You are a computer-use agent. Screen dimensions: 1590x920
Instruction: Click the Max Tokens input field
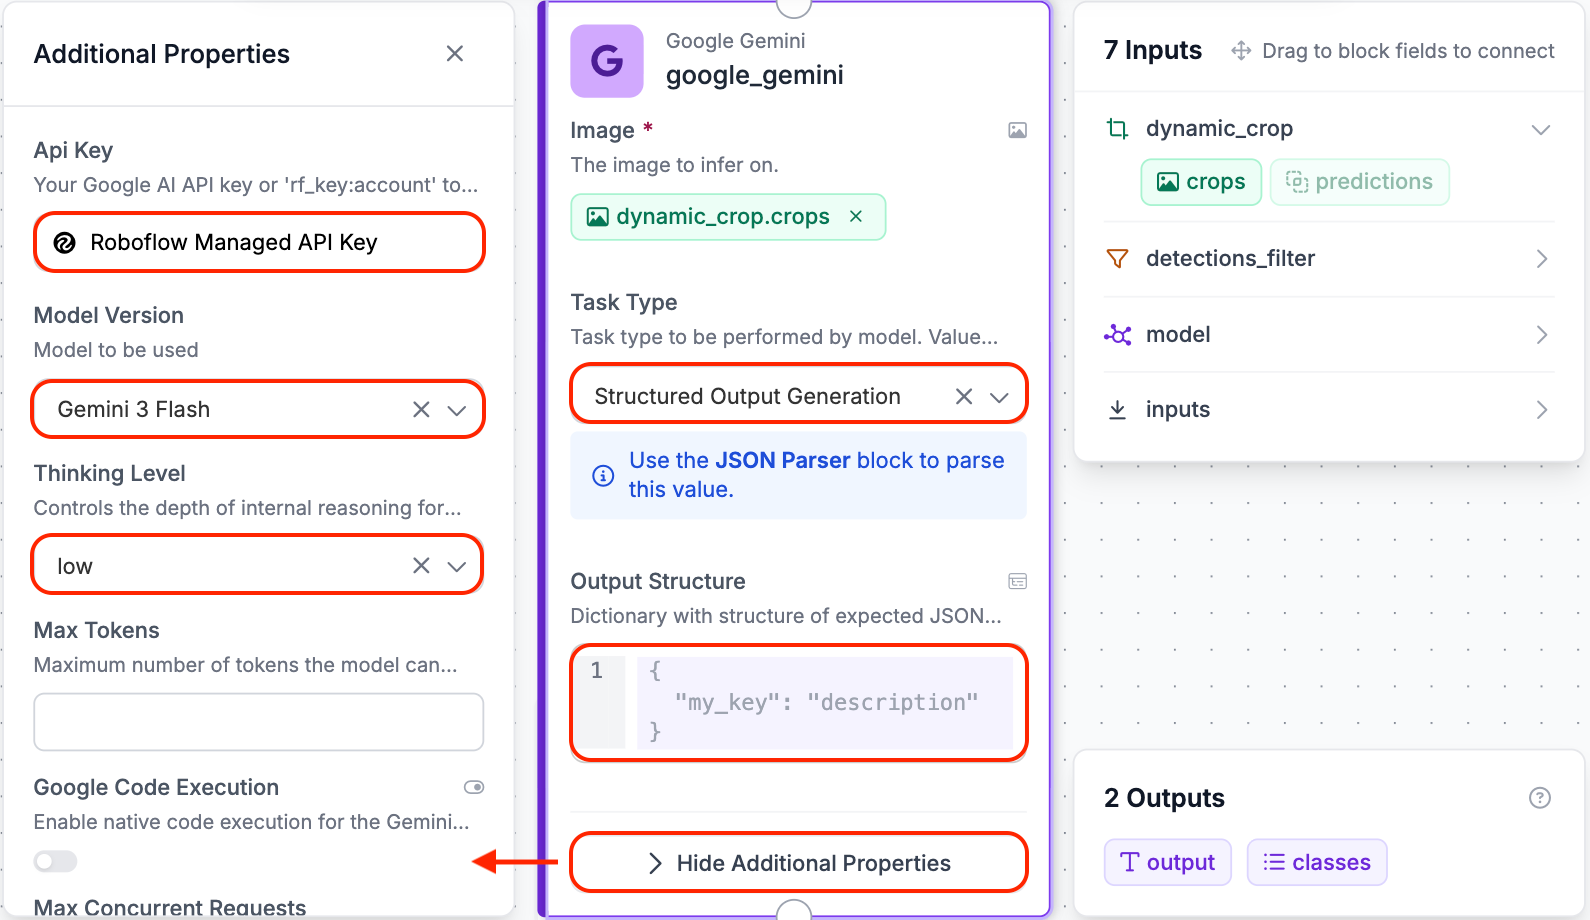(x=259, y=722)
